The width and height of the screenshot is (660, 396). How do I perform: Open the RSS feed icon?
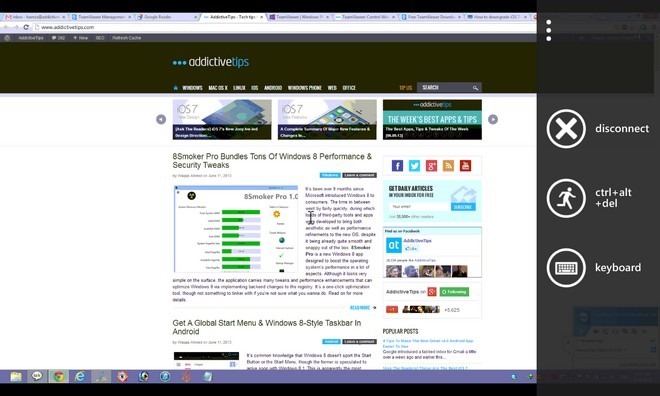[448, 165]
